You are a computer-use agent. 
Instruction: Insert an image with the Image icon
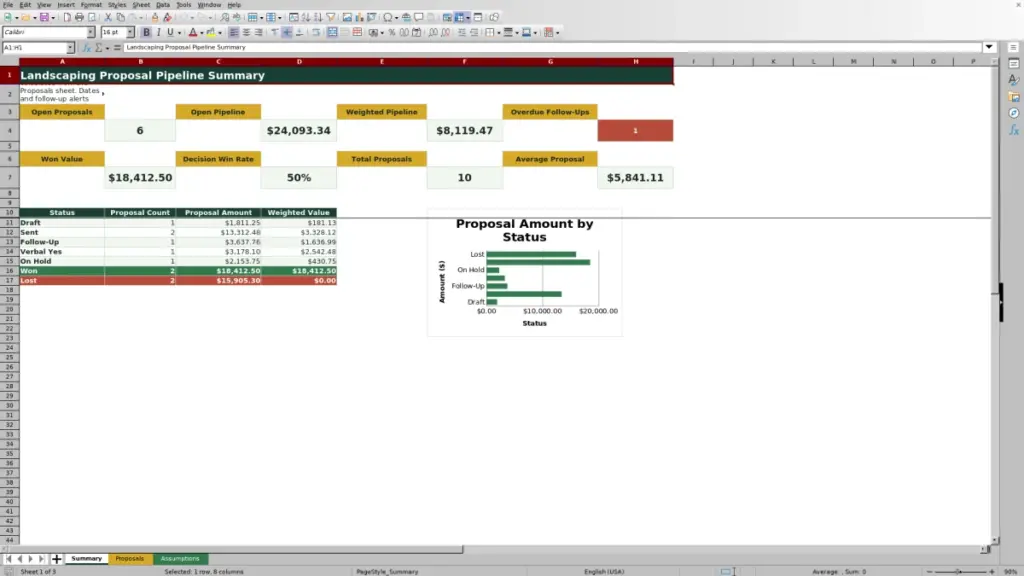tap(347, 17)
